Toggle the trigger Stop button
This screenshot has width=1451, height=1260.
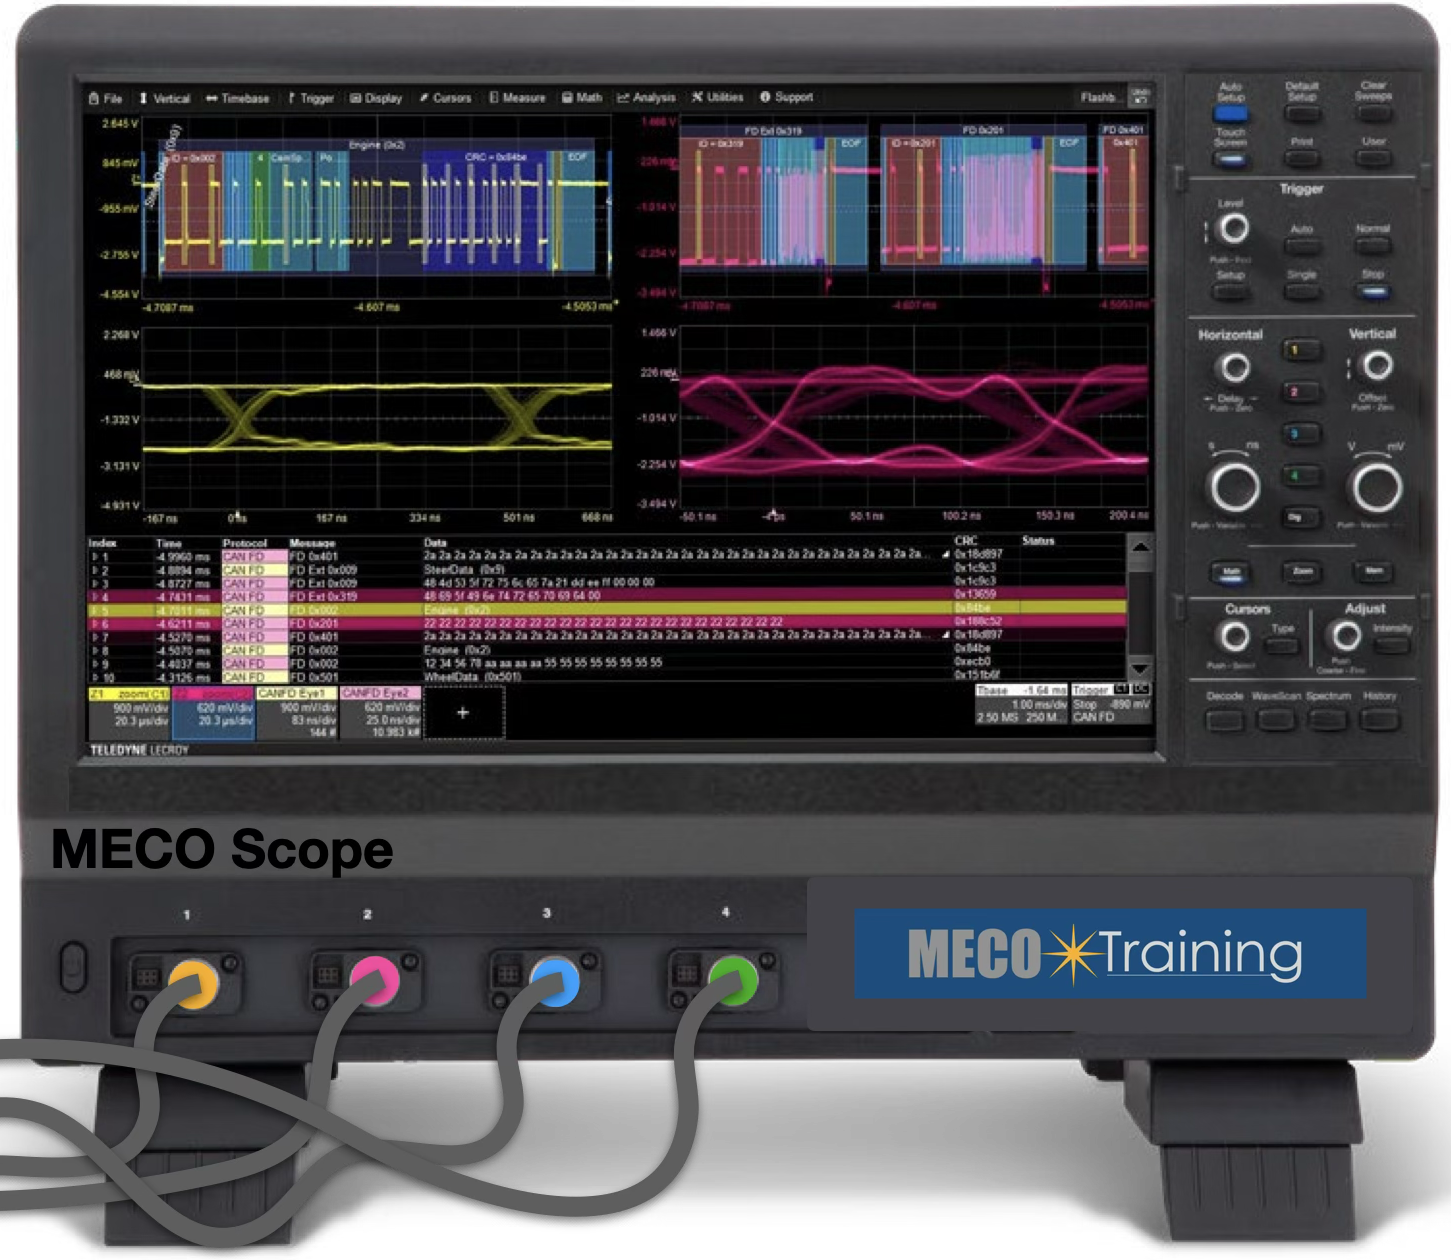pyautogui.click(x=1374, y=291)
